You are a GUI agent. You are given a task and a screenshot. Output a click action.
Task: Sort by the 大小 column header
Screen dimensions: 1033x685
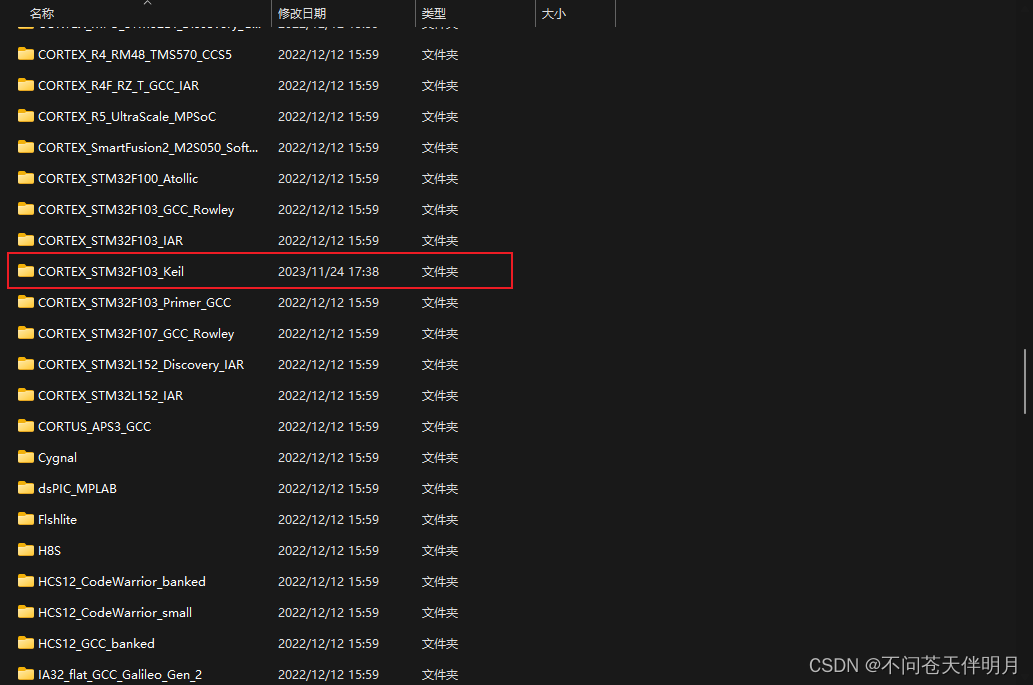tap(553, 13)
